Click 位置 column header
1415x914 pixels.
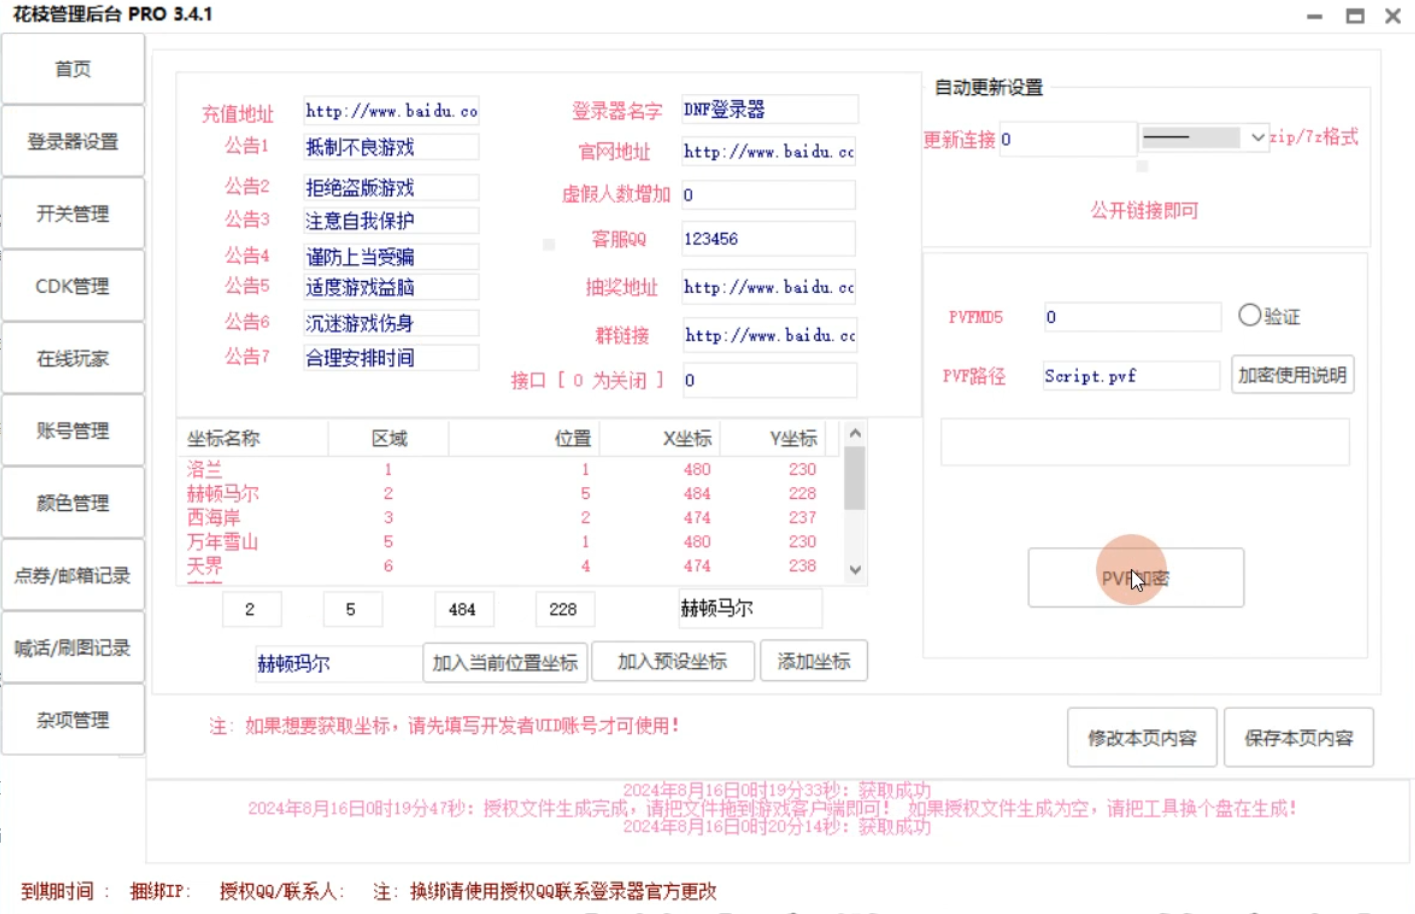pyautogui.click(x=524, y=438)
